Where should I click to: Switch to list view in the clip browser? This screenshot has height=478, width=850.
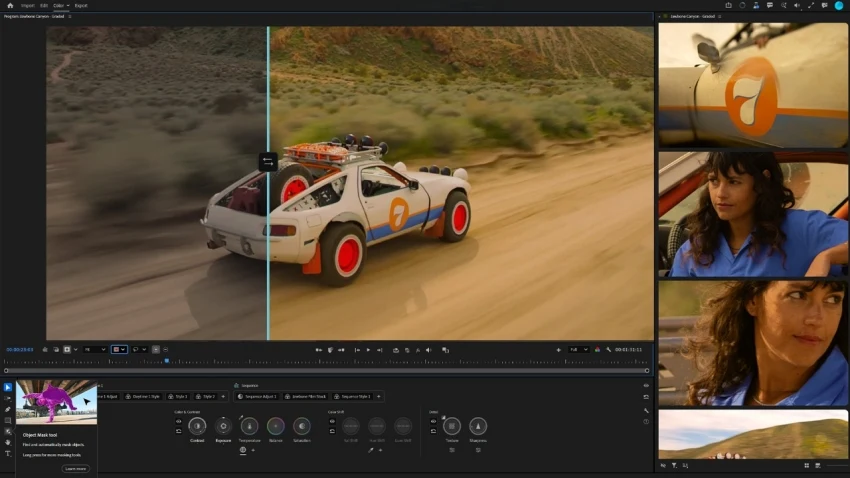pos(817,466)
